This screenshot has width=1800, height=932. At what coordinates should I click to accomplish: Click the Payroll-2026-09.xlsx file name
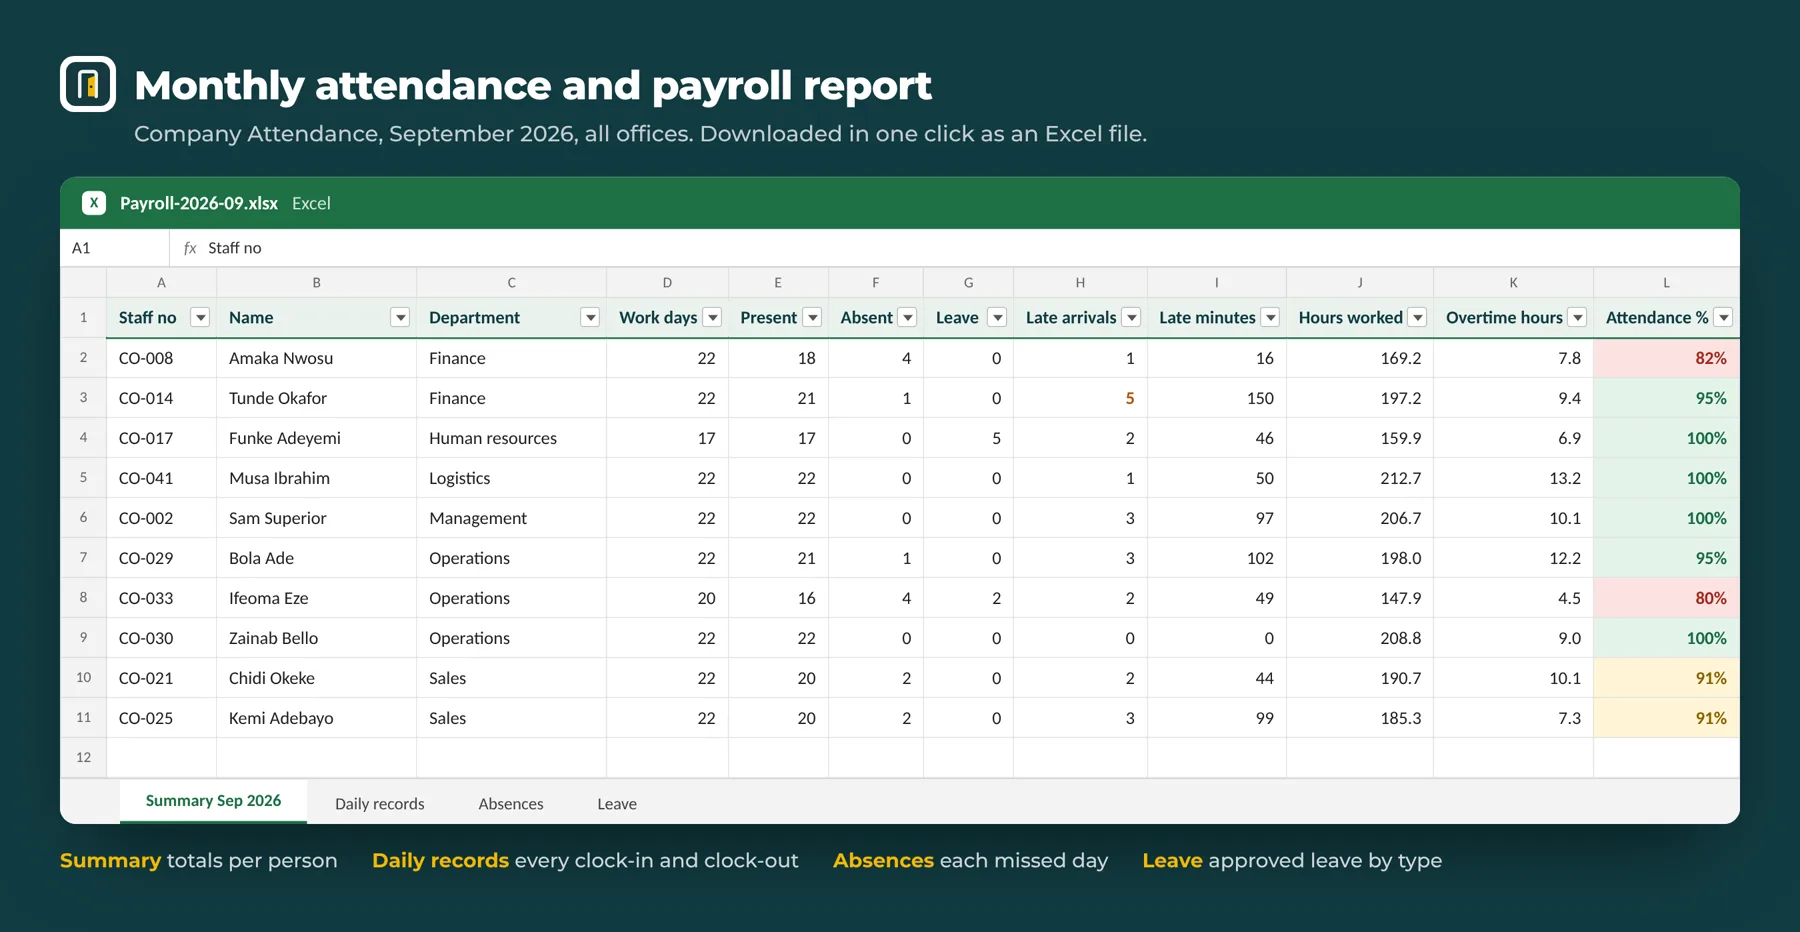[199, 203]
